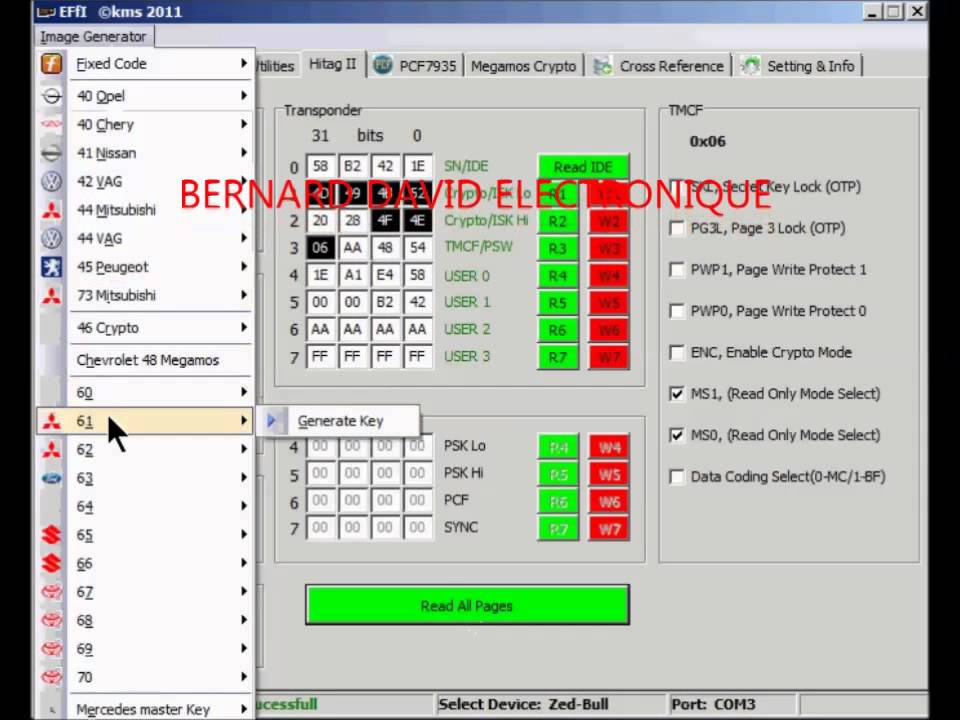Image resolution: width=960 pixels, height=720 pixels.
Task: Expand the 41 Nissan submenu
Action: tap(244, 152)
